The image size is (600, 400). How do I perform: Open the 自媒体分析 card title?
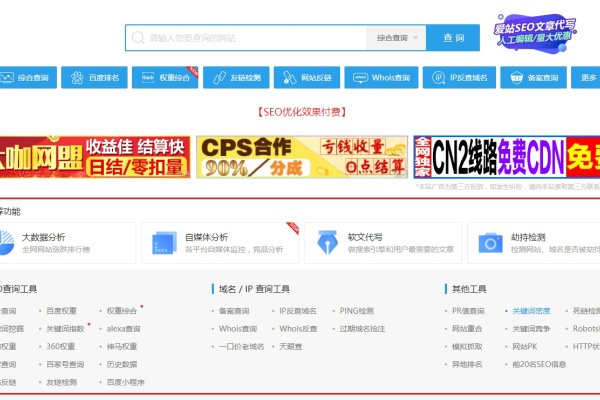207,237
